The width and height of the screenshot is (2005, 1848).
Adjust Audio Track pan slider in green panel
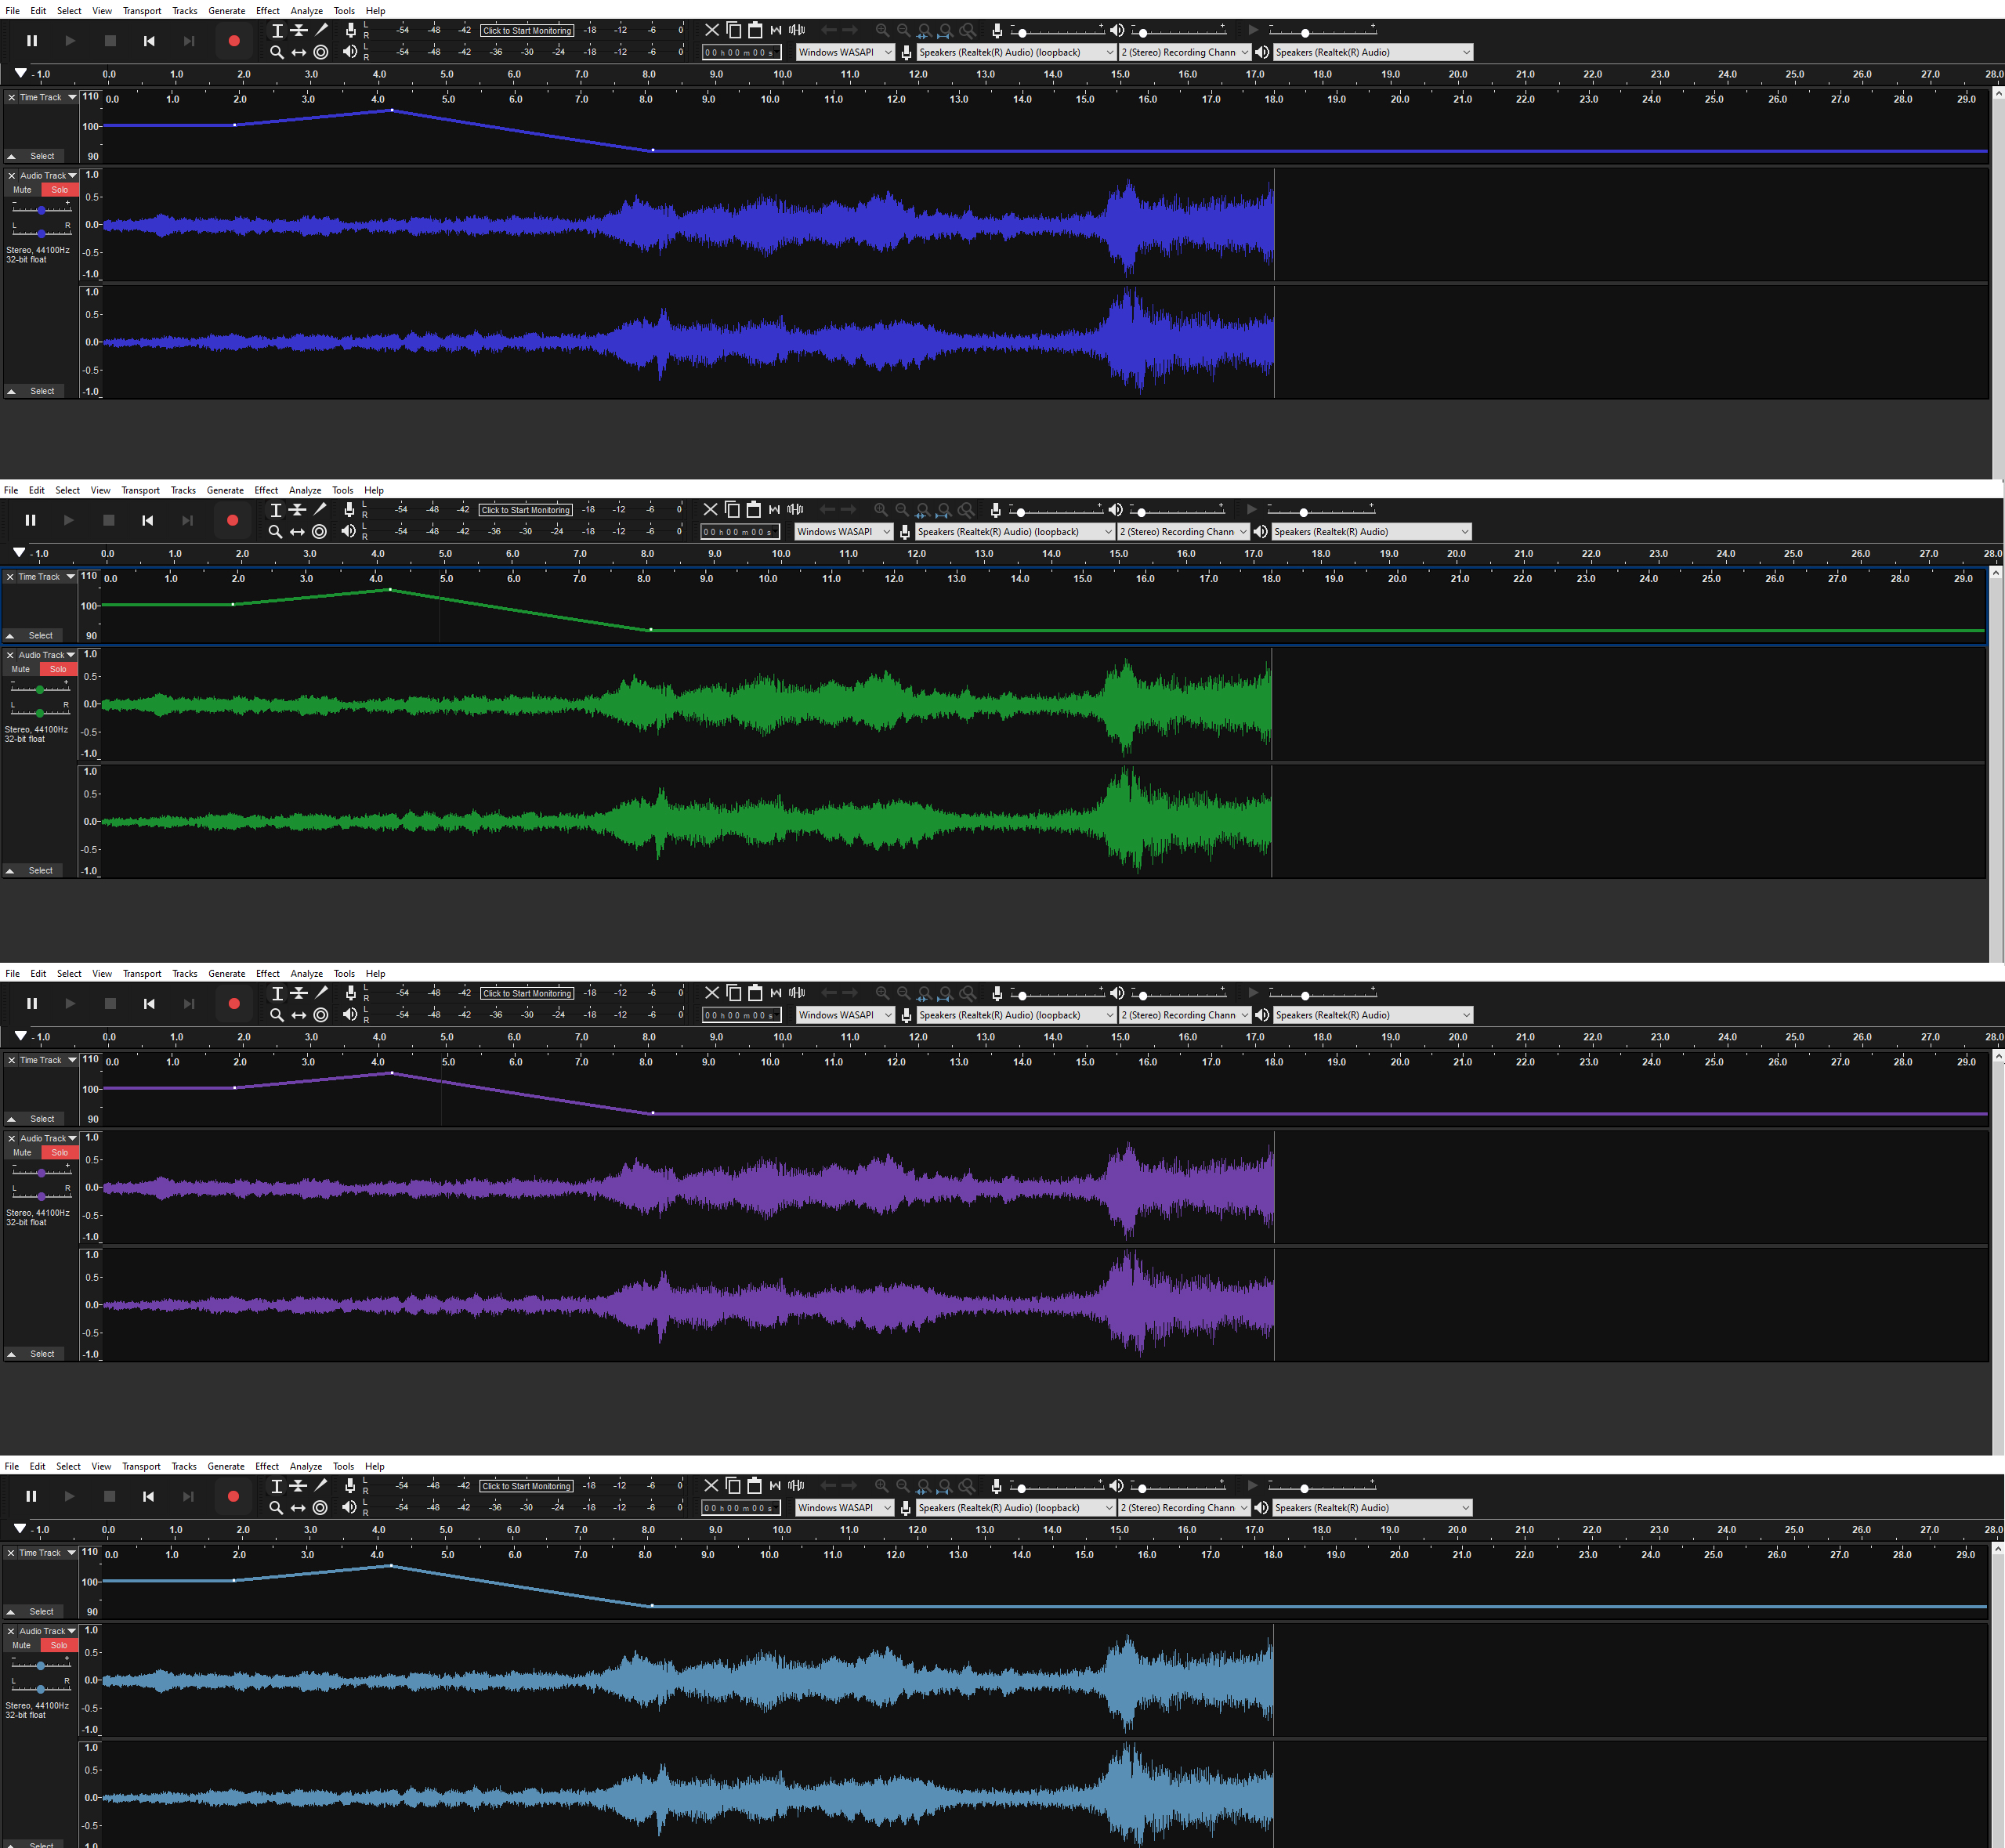39,712
